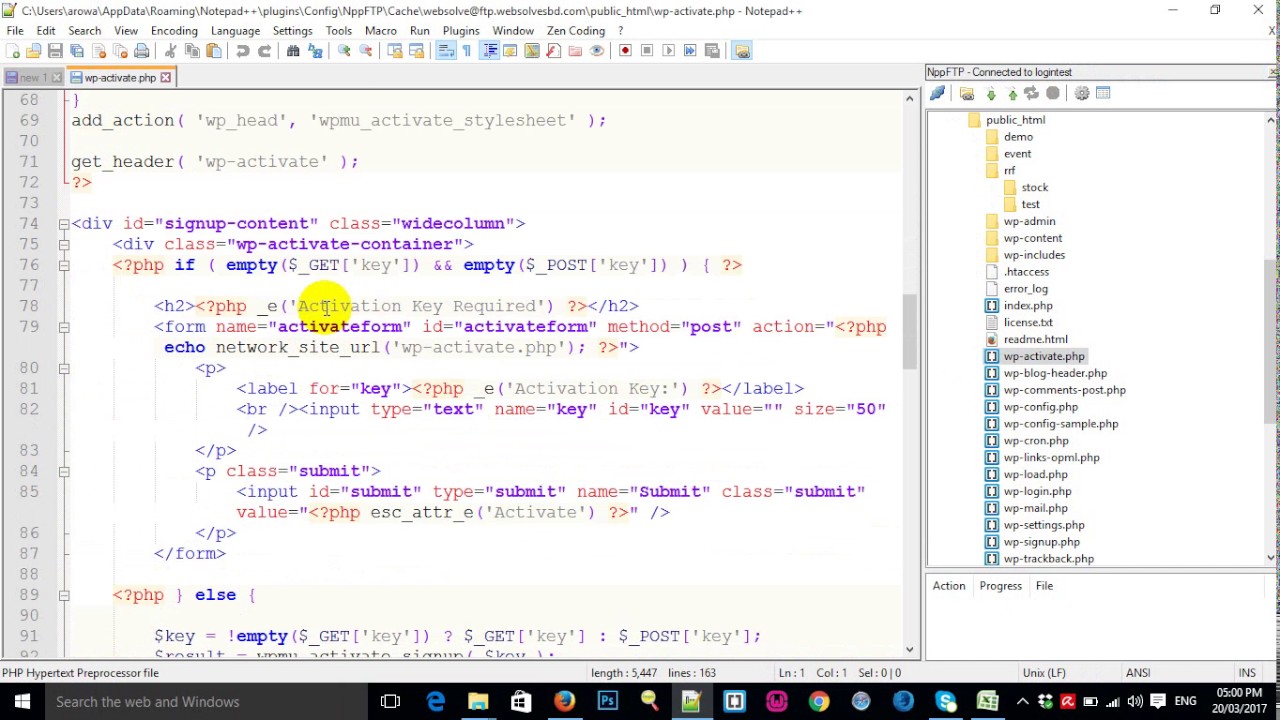Select index.php in the FTP tree
1280x720 pixels.
click(1027, 306)
